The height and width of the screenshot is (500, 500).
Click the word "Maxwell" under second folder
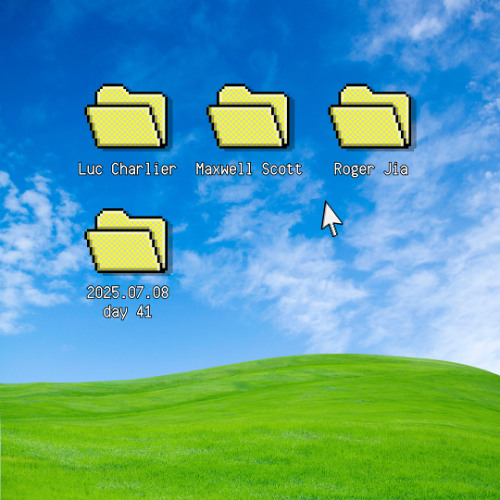point(224,169)
